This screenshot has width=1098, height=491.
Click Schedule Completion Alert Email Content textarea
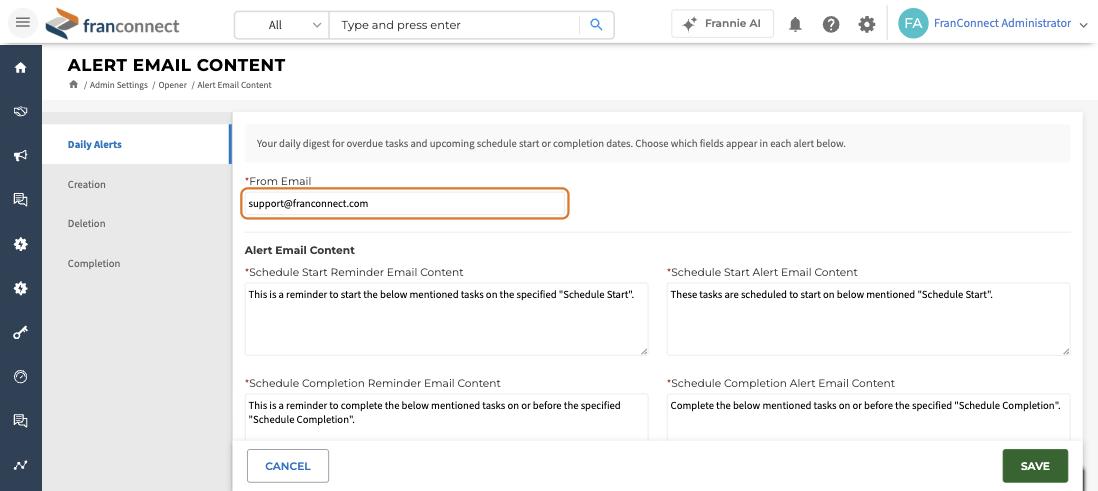click(868, 417)
